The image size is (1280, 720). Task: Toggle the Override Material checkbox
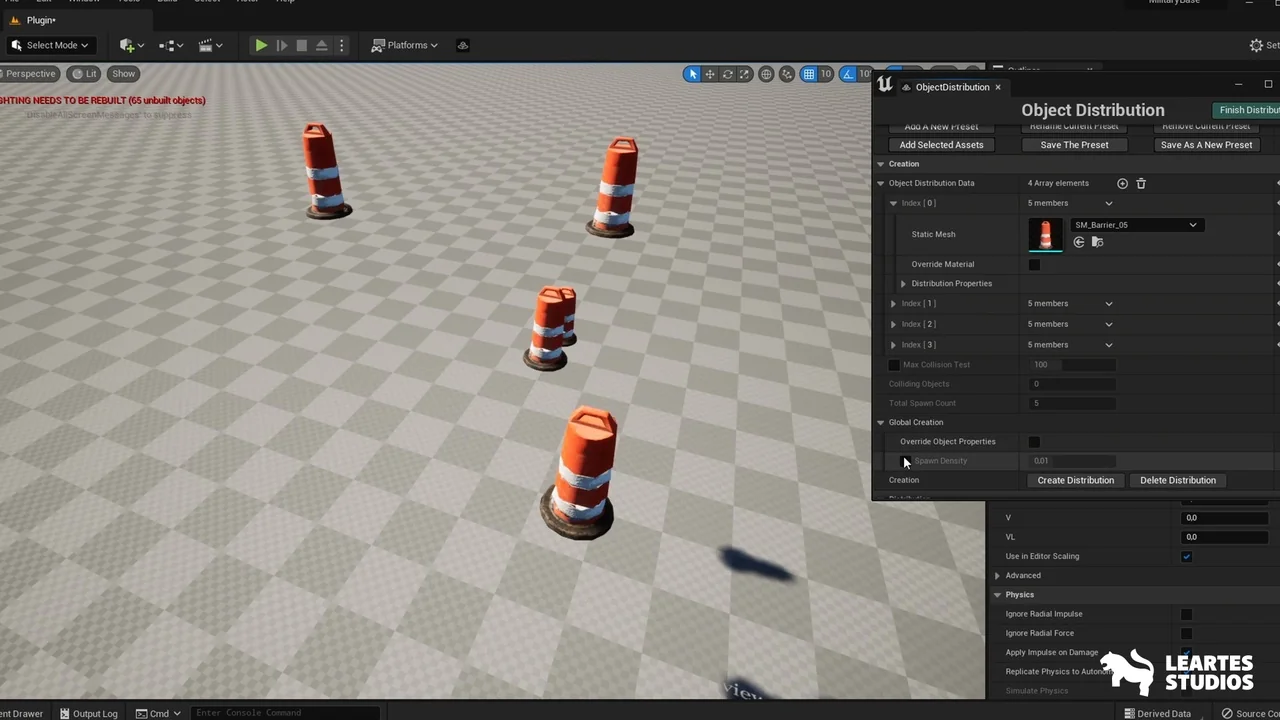1034,265
